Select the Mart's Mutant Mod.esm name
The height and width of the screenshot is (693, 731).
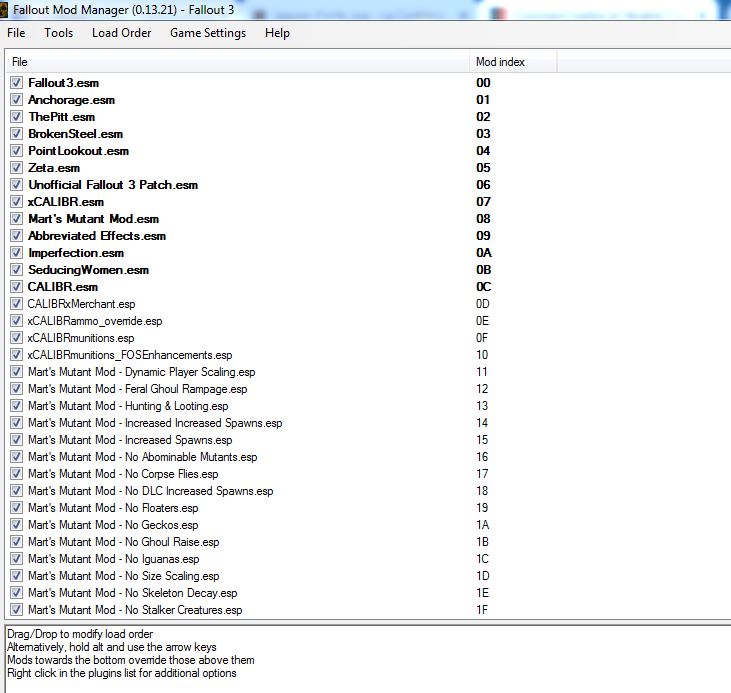[93, 219]
